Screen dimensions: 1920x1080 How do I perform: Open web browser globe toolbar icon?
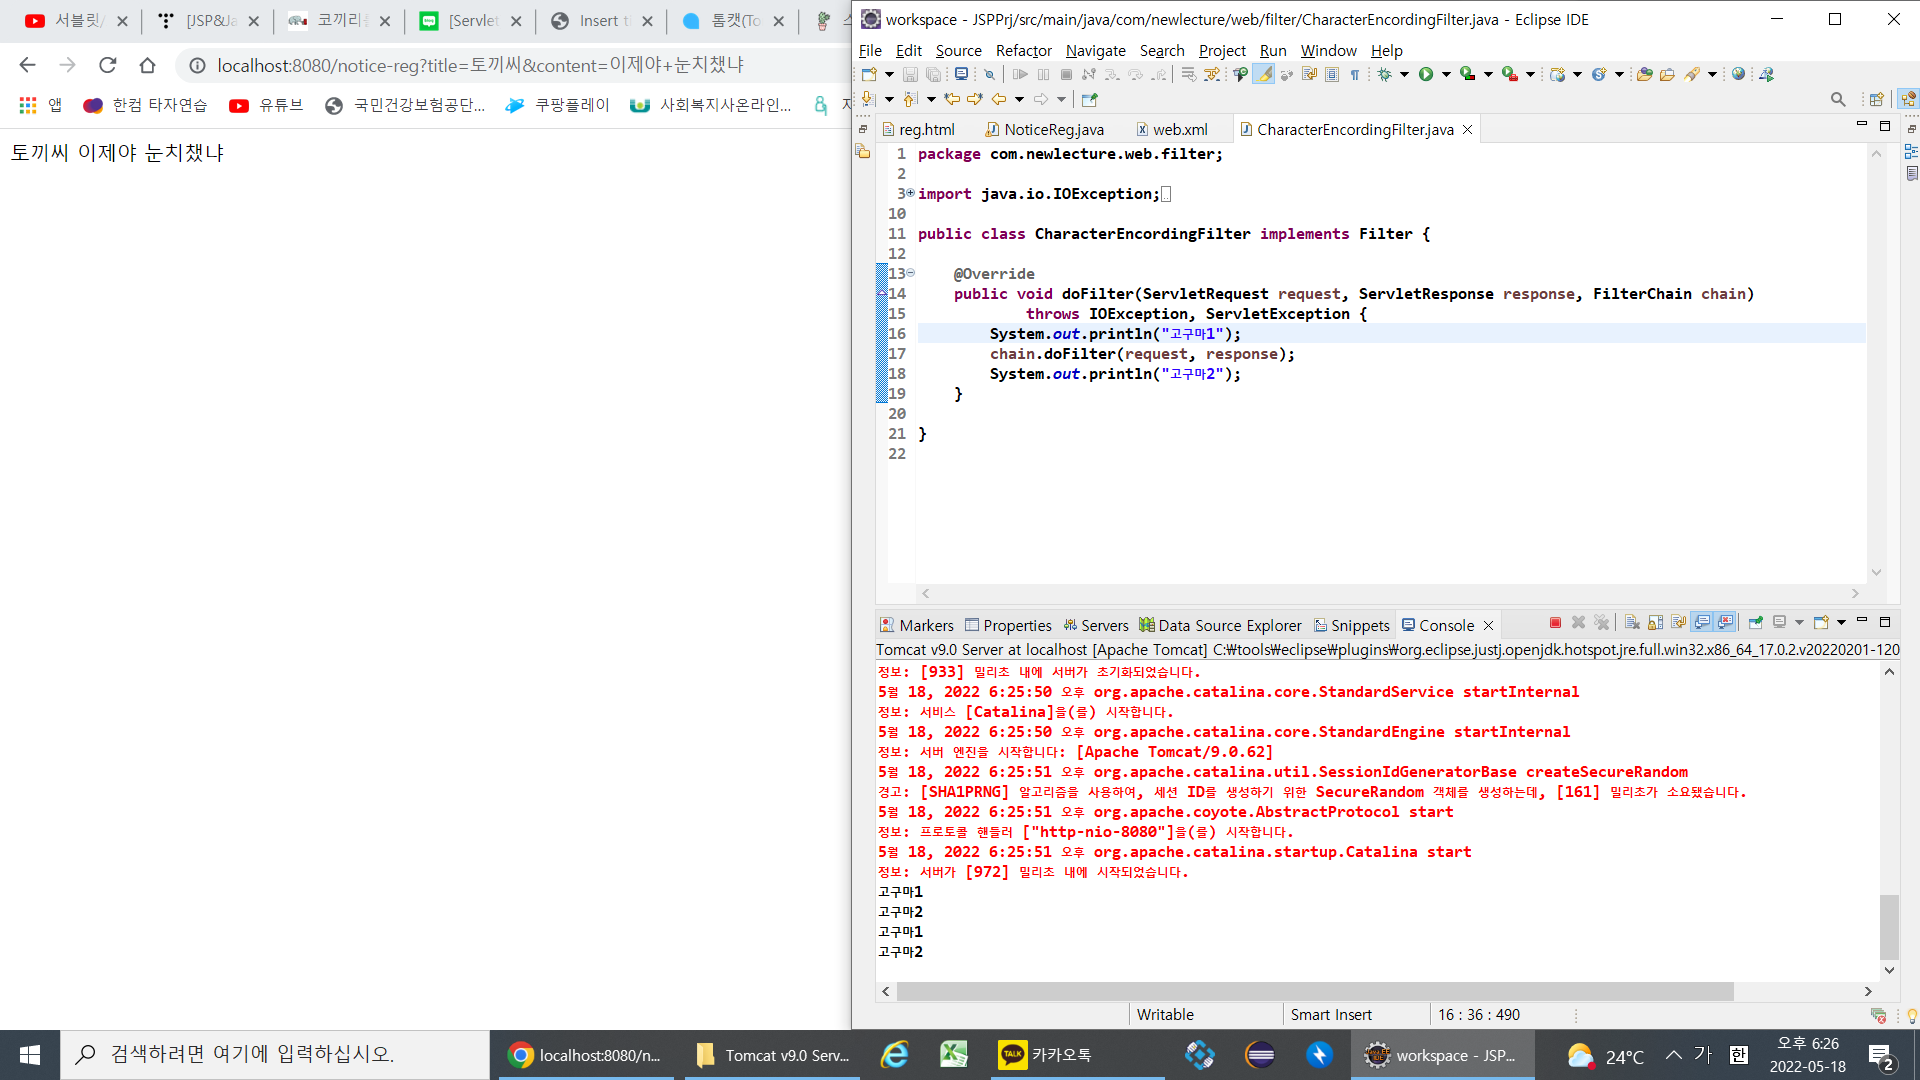pos(1739,74)
